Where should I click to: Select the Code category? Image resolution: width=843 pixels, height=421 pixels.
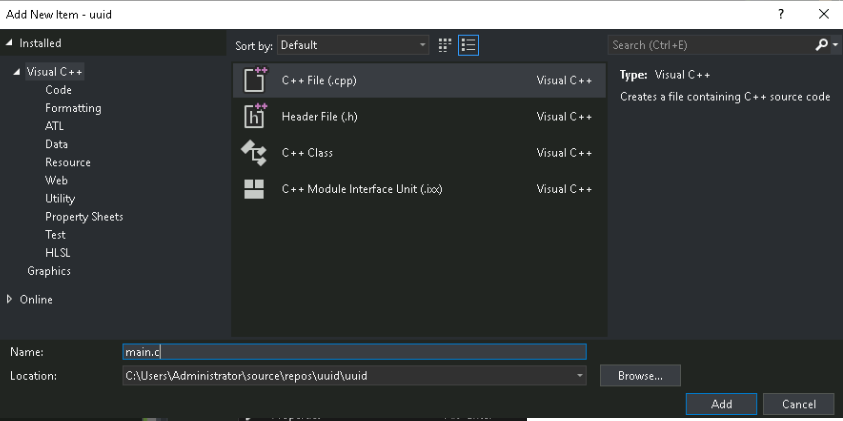[58, 90]
